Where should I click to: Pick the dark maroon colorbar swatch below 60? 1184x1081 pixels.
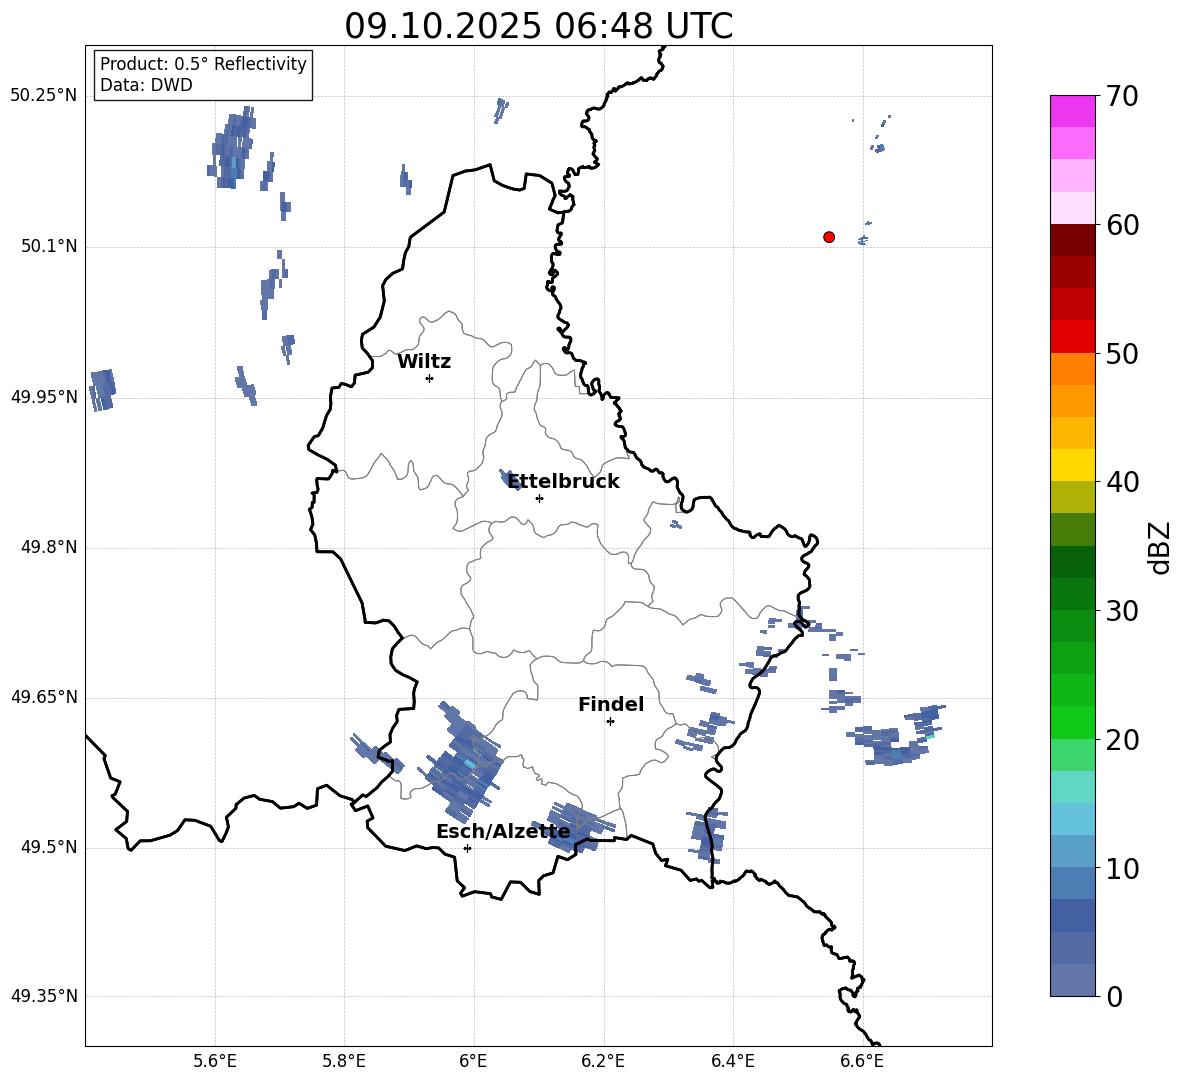[1073, 240]
